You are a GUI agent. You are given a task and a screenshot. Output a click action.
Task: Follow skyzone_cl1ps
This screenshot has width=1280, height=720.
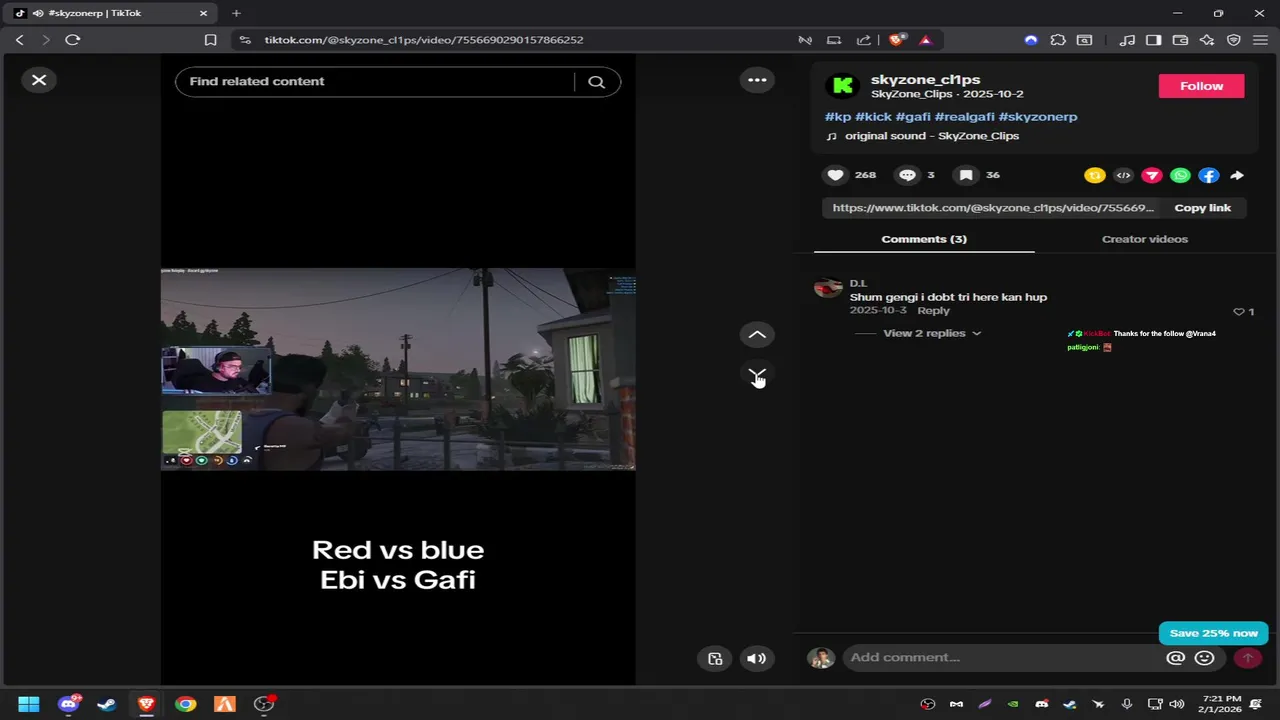coord(1201,86)
